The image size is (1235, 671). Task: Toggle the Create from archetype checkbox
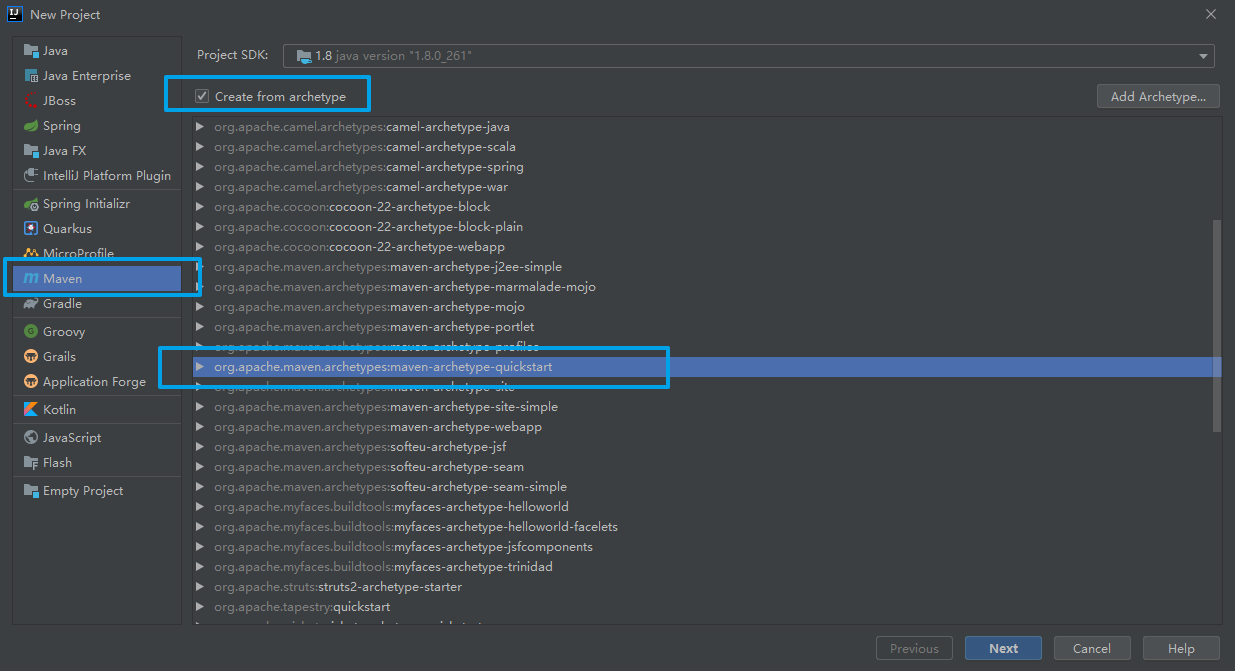tap(202, 97)
